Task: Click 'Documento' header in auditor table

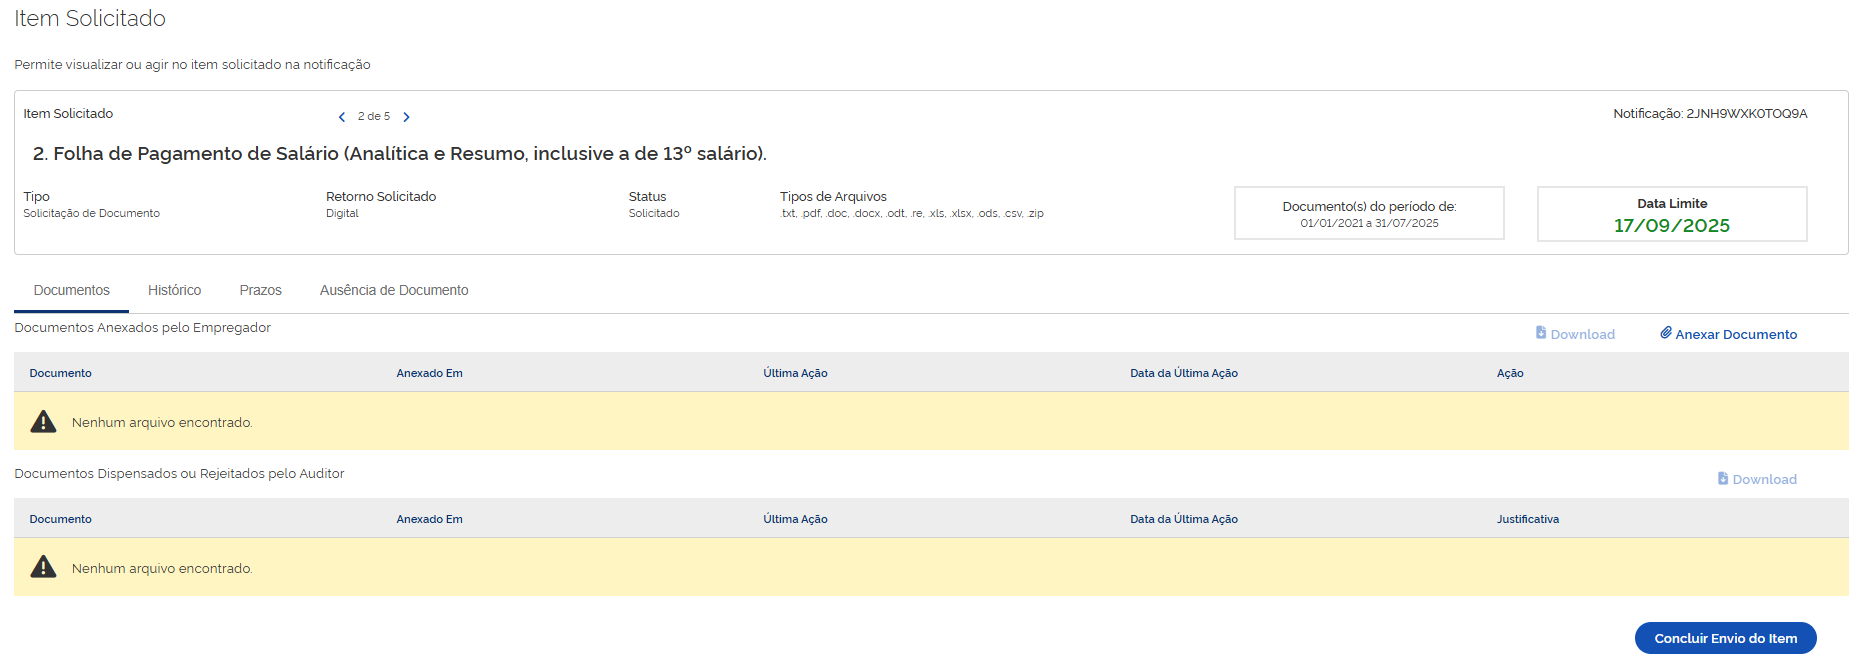Action: coord(60,519)
